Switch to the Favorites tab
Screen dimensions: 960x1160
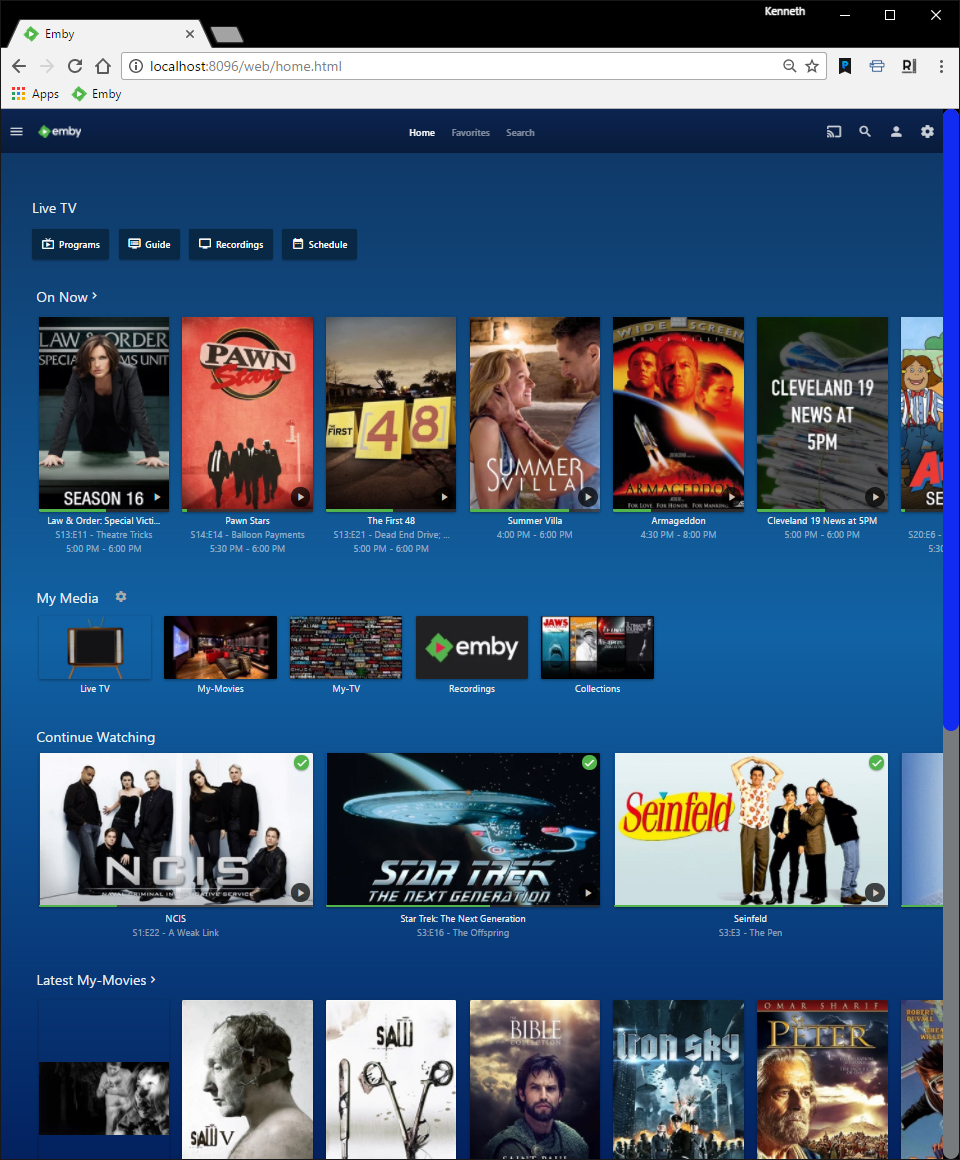point(470,132)
